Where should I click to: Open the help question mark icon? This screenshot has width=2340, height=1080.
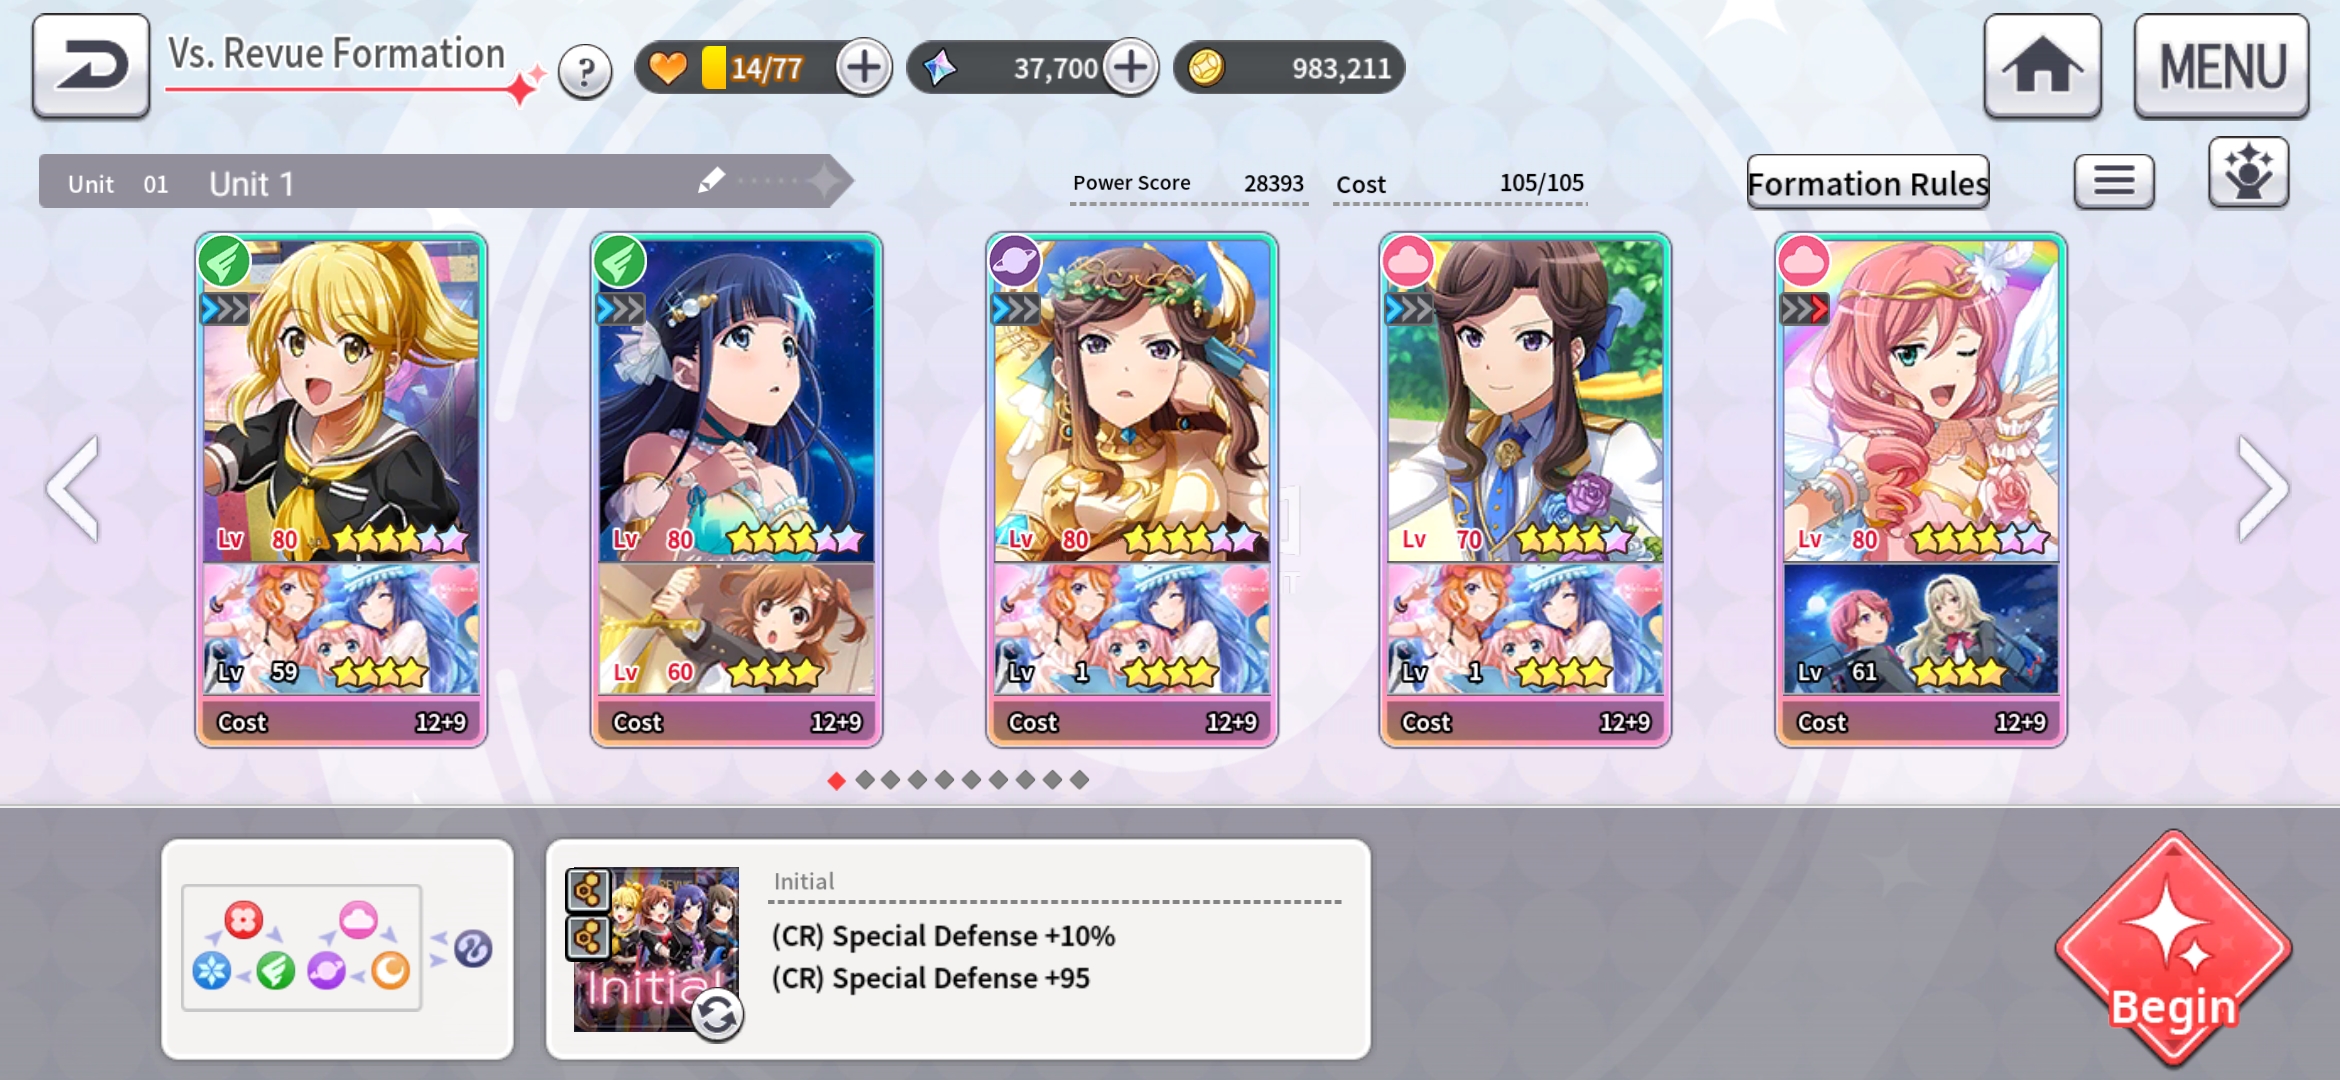(x=585, y=71)
